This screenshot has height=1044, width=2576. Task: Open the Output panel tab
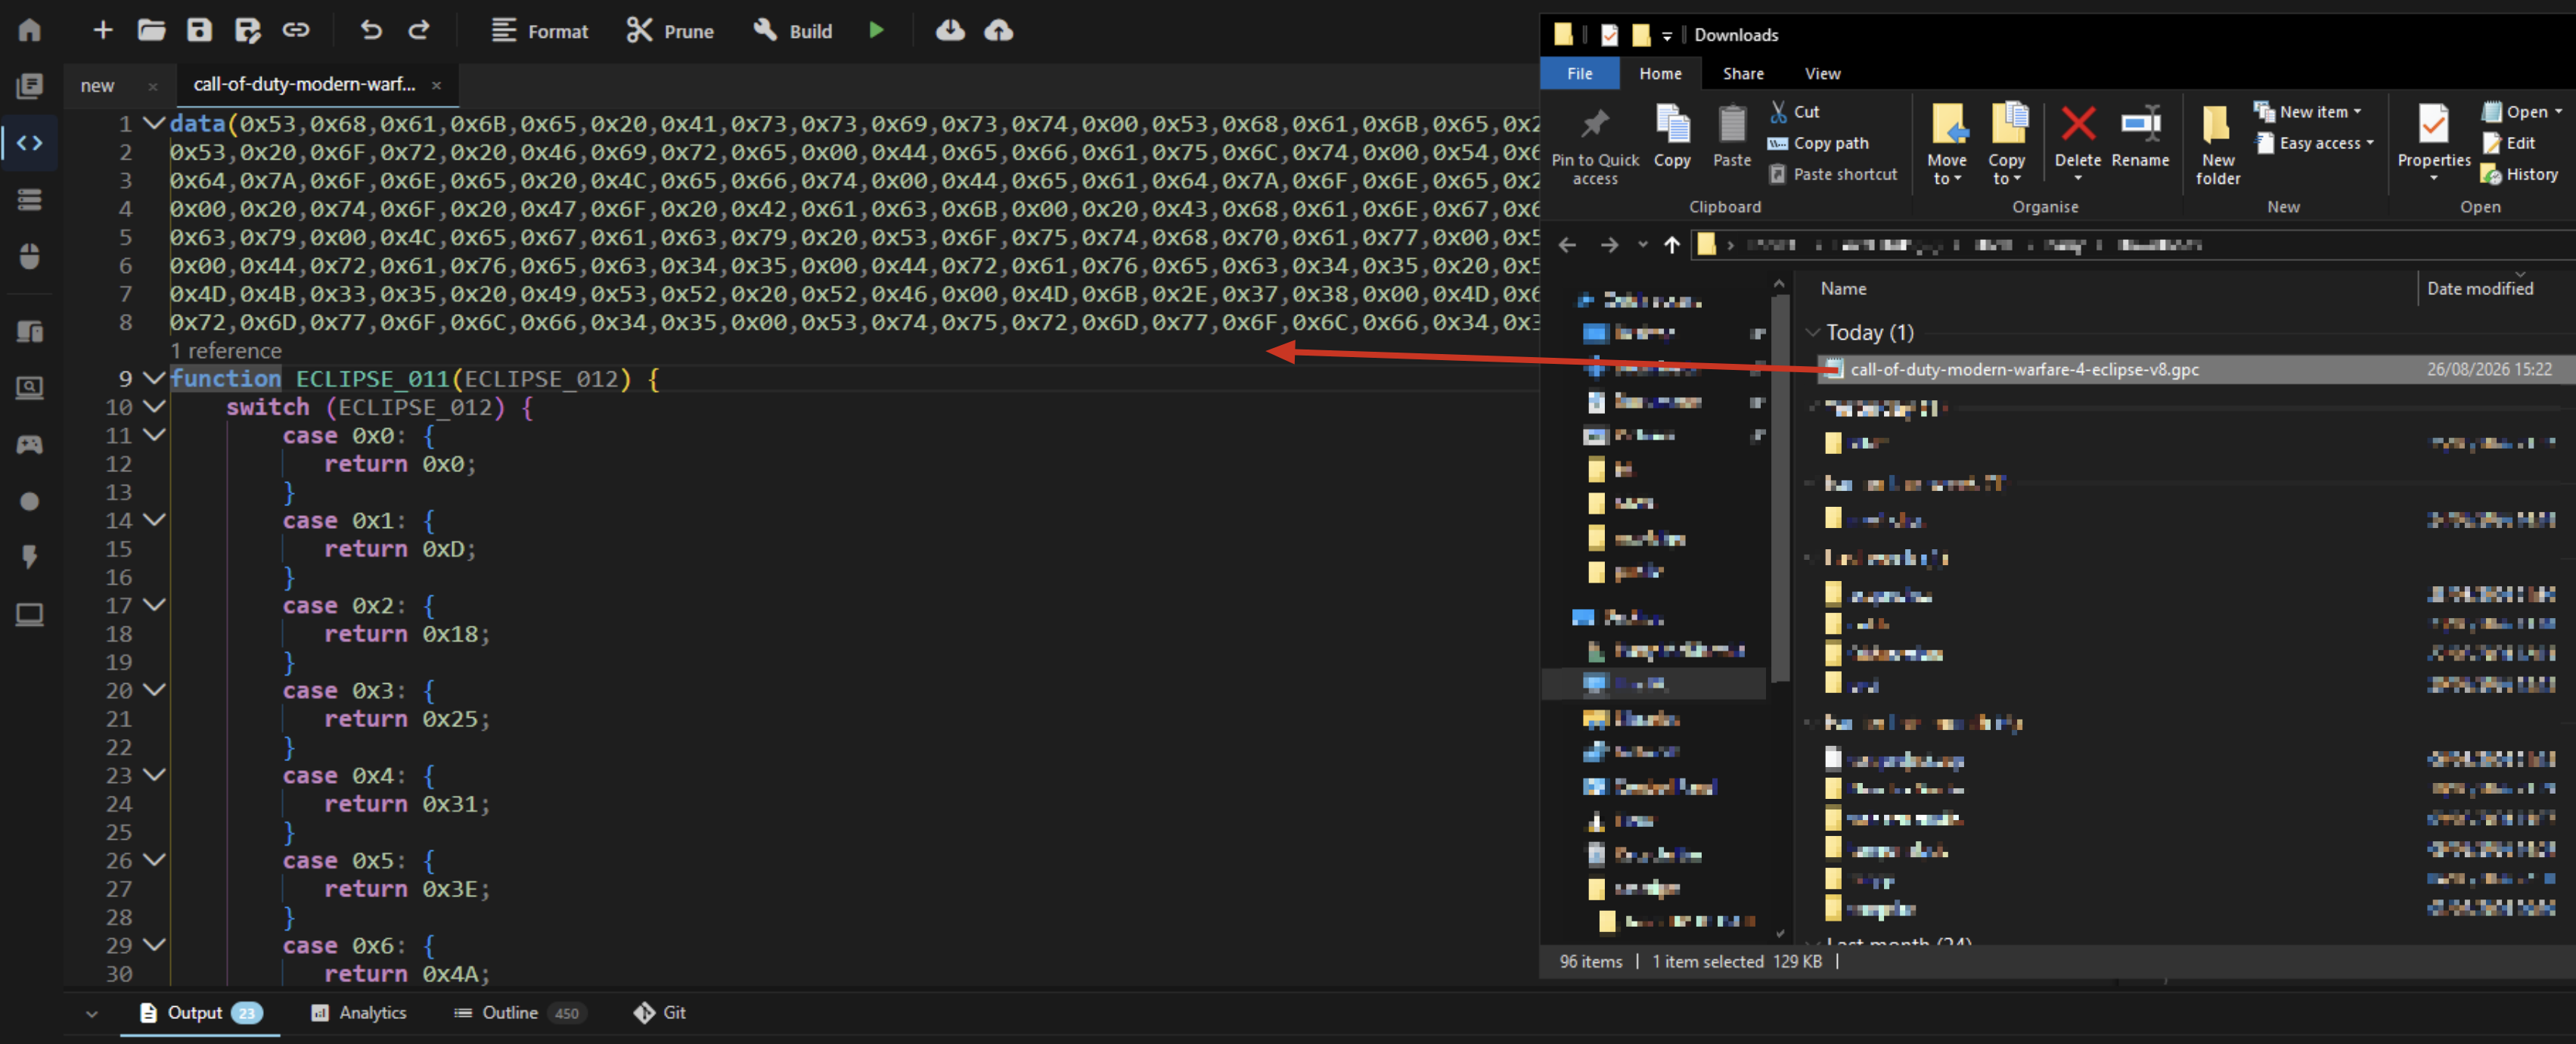coord(200,1013)
